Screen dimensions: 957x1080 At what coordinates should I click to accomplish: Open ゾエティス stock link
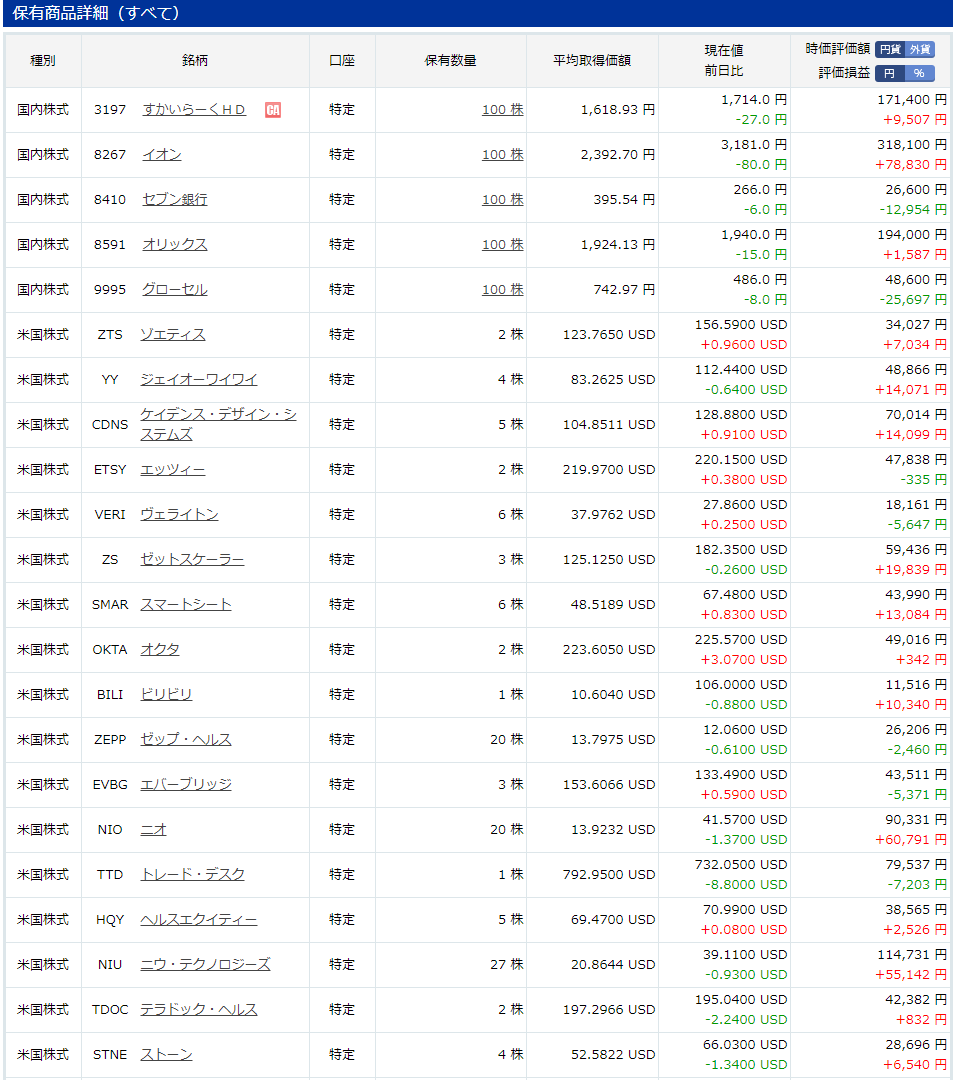click(173, 335)
